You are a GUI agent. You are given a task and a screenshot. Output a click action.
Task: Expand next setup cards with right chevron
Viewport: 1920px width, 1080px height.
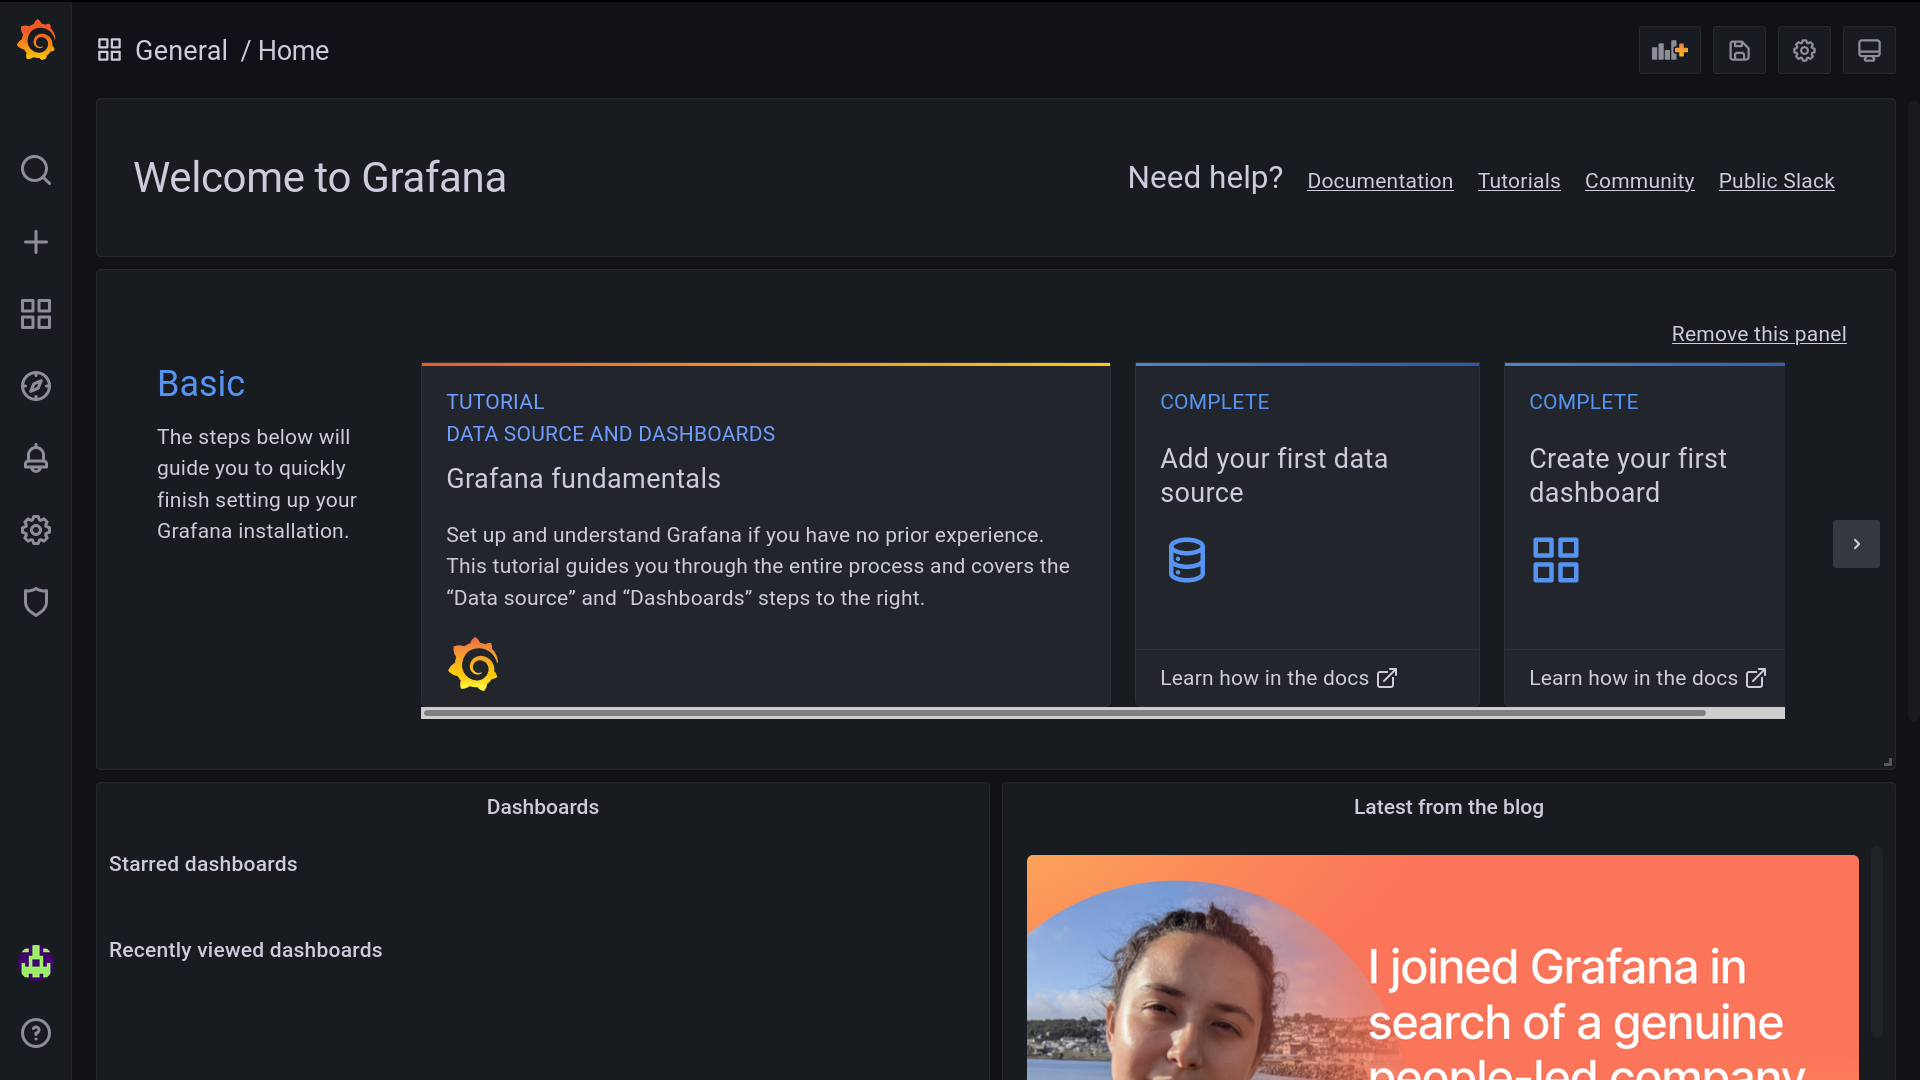pos(1856,544)
